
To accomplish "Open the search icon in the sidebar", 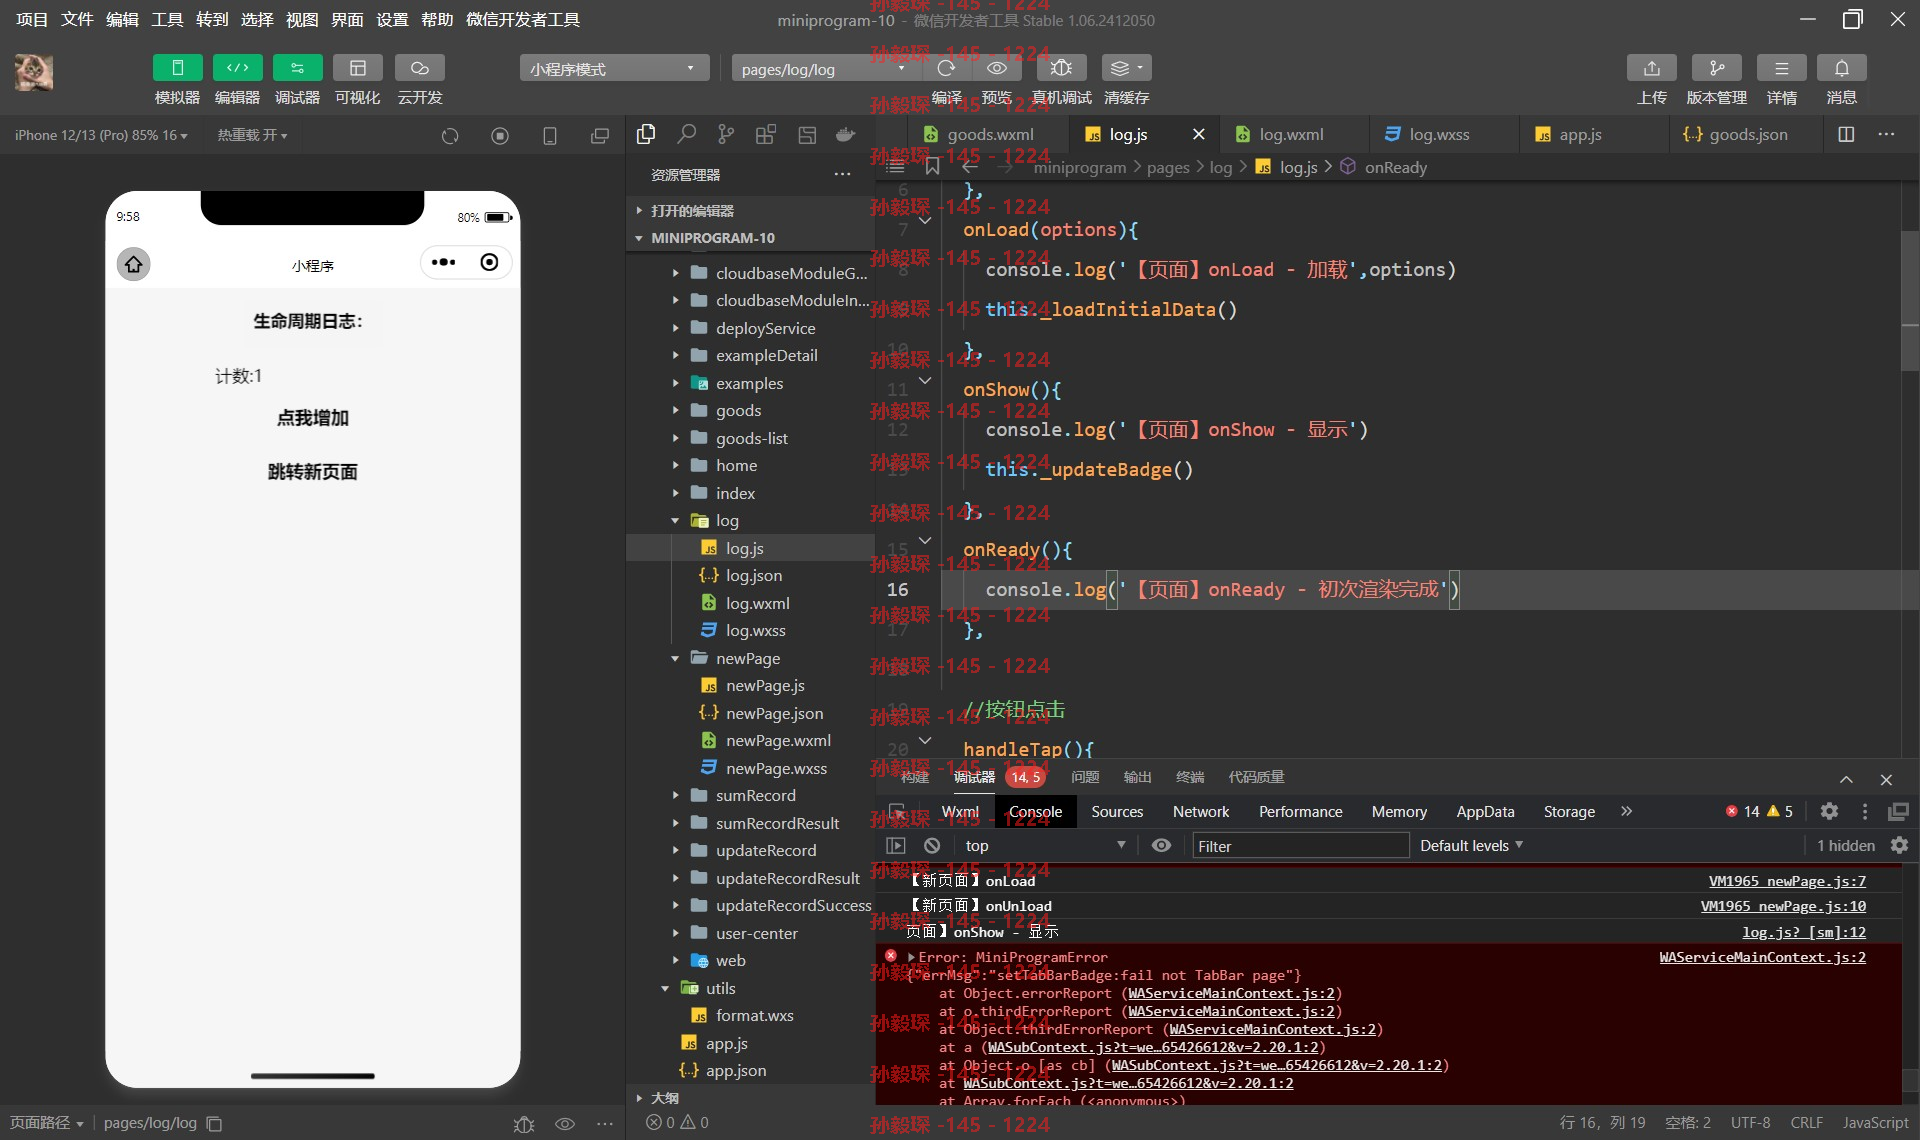I will click(686, 134).
